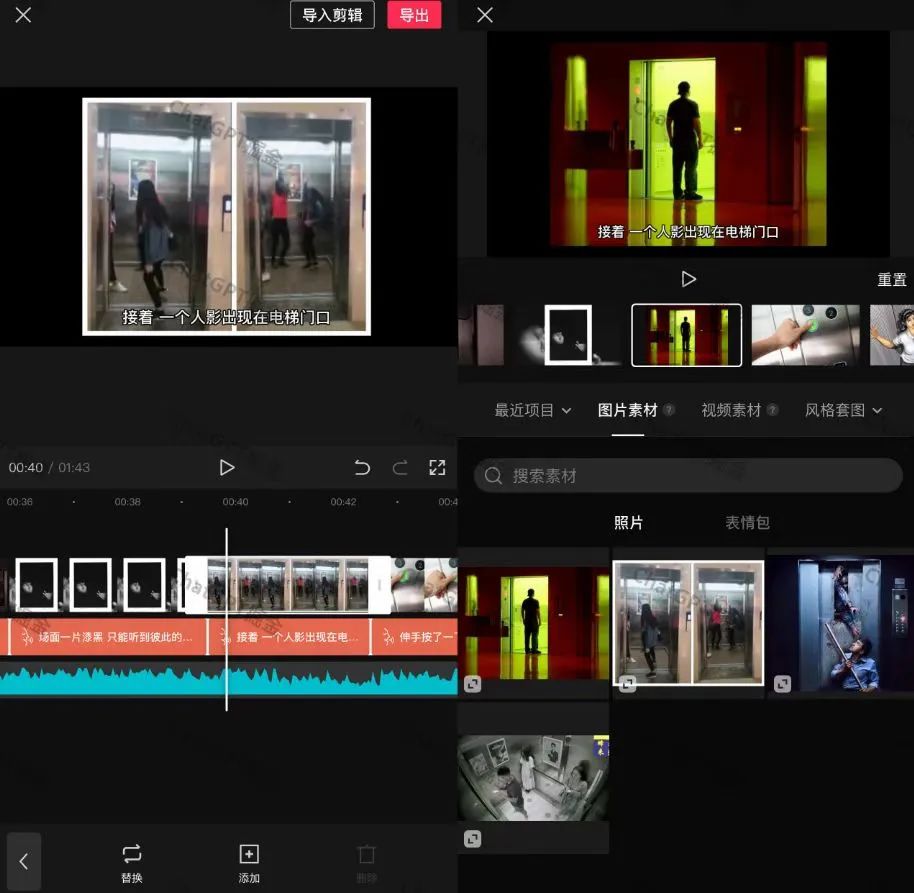This screenshot has width=914, height=893.
Task: Tap the back chevron at the bottom left
Action: 22,861
